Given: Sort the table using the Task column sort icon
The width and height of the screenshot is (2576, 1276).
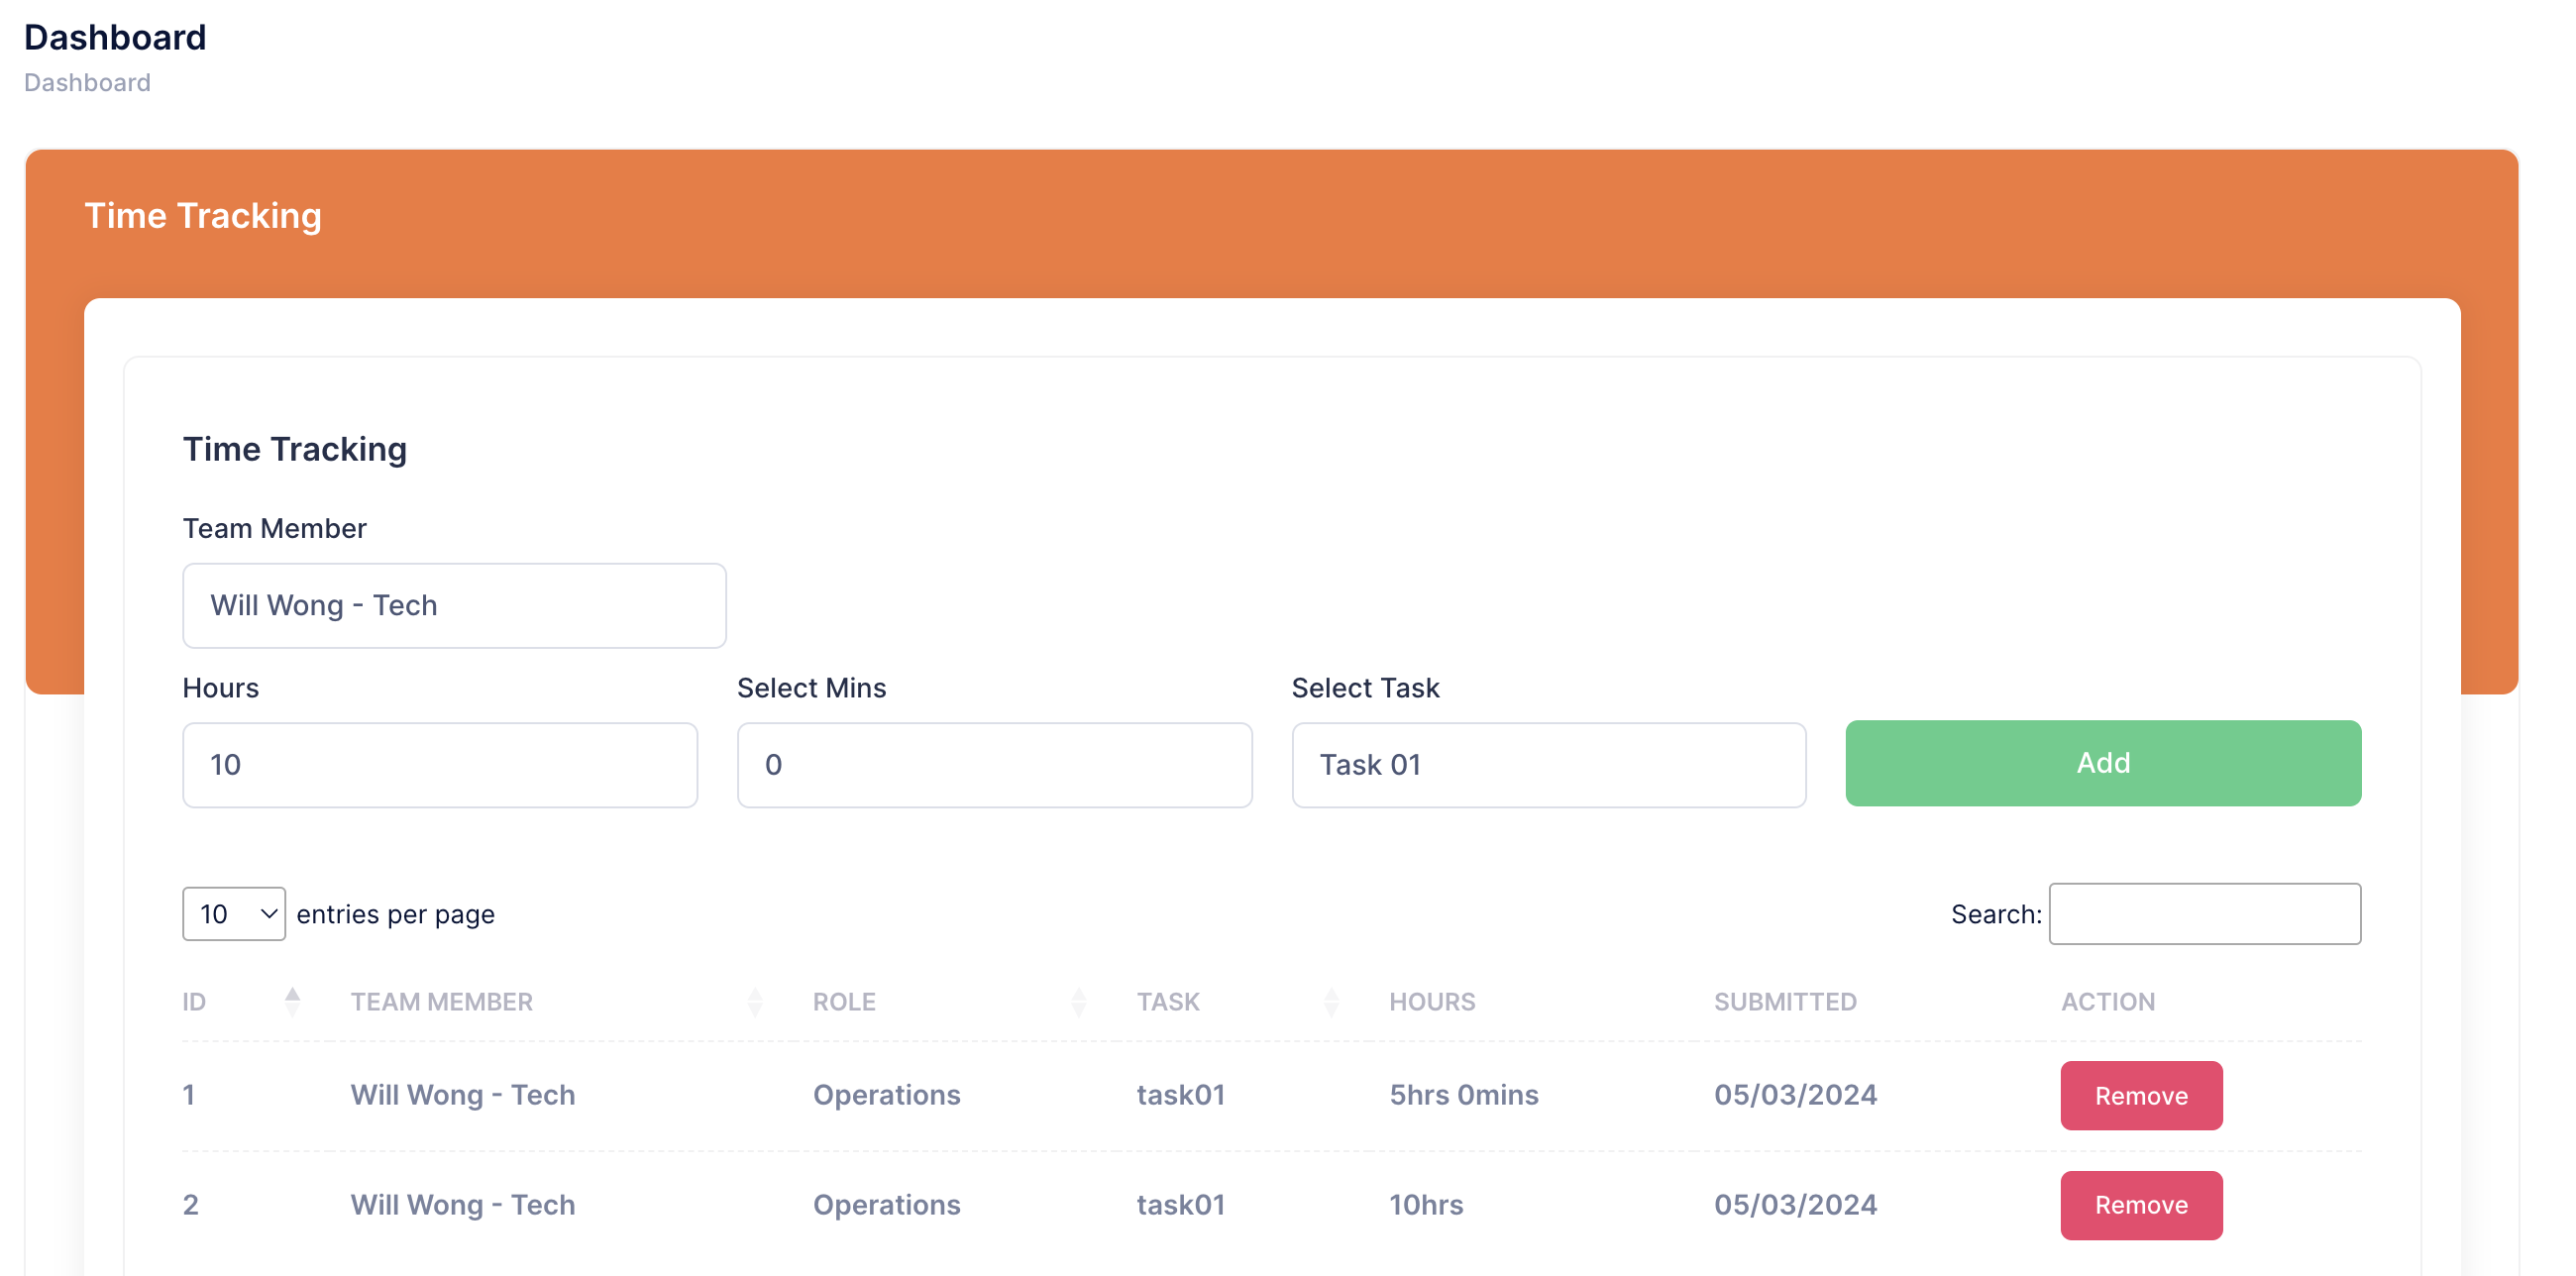Looking at the screenshot, I should tap(1332, 1001).
